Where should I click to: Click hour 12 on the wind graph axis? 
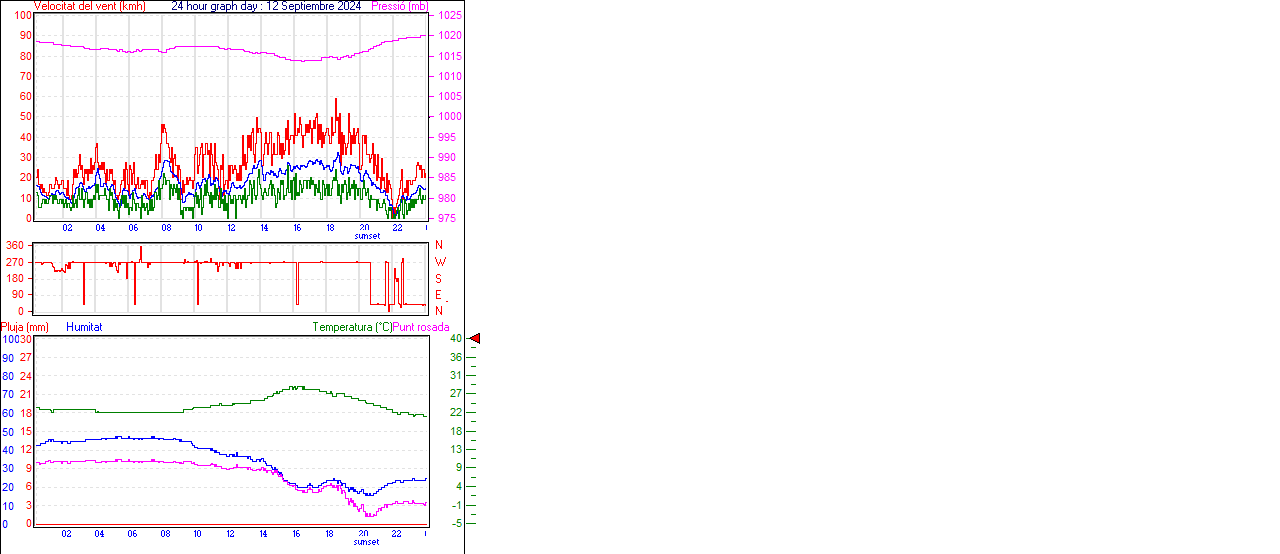click(231, 228)
